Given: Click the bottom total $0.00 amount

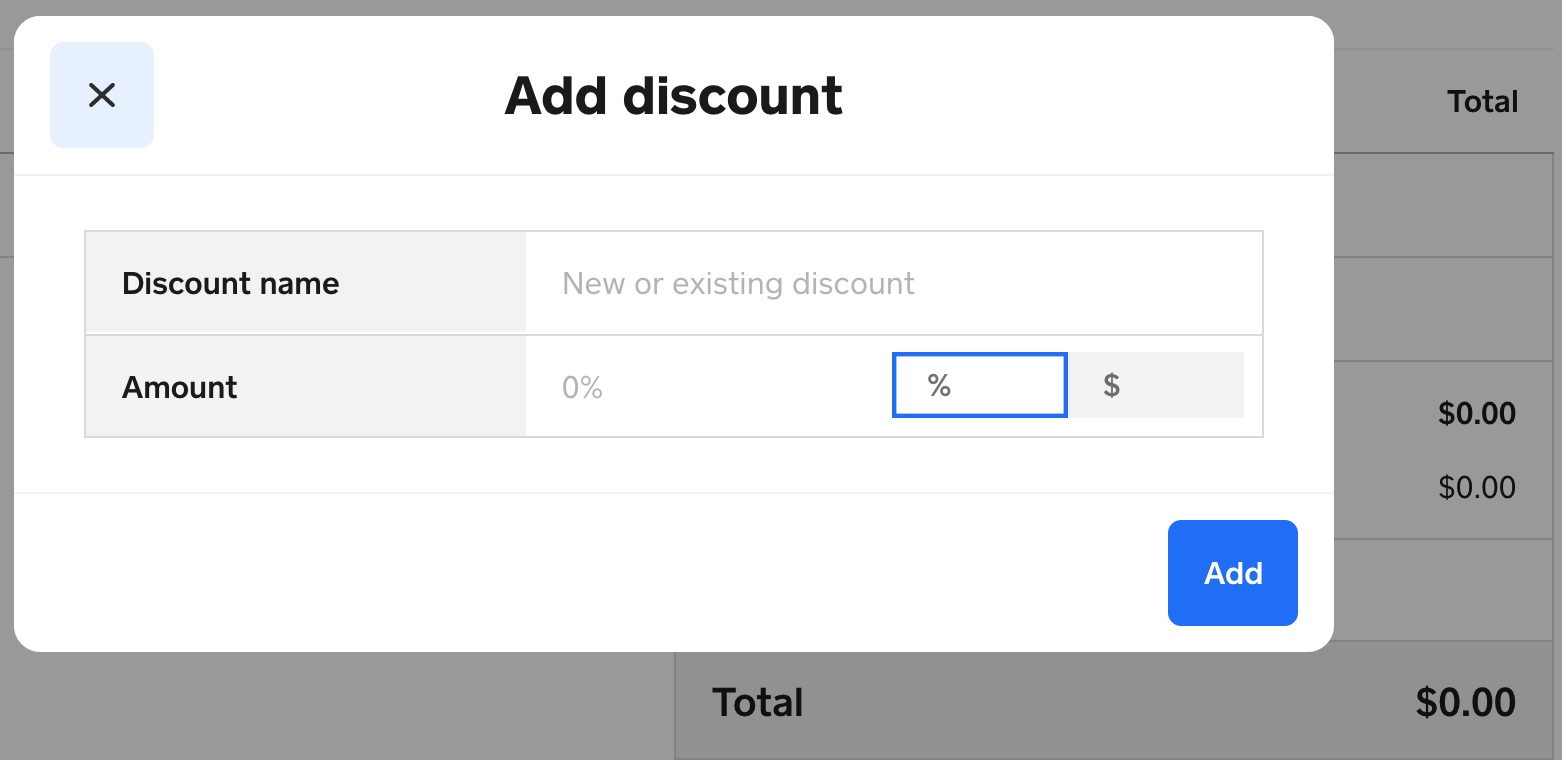Looking at the screenshot, I should pyautogui.click(x=1465, y=702).
